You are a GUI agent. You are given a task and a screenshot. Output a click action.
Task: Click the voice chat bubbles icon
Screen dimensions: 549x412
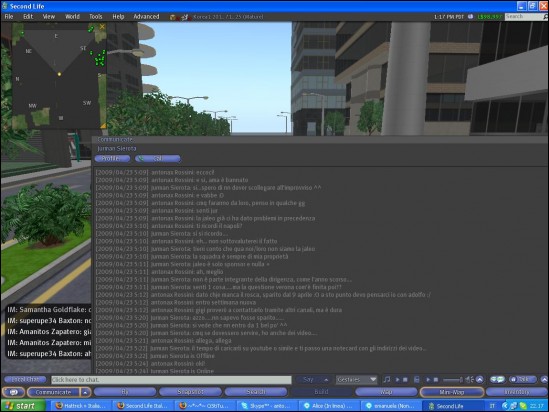pos(497,379)
